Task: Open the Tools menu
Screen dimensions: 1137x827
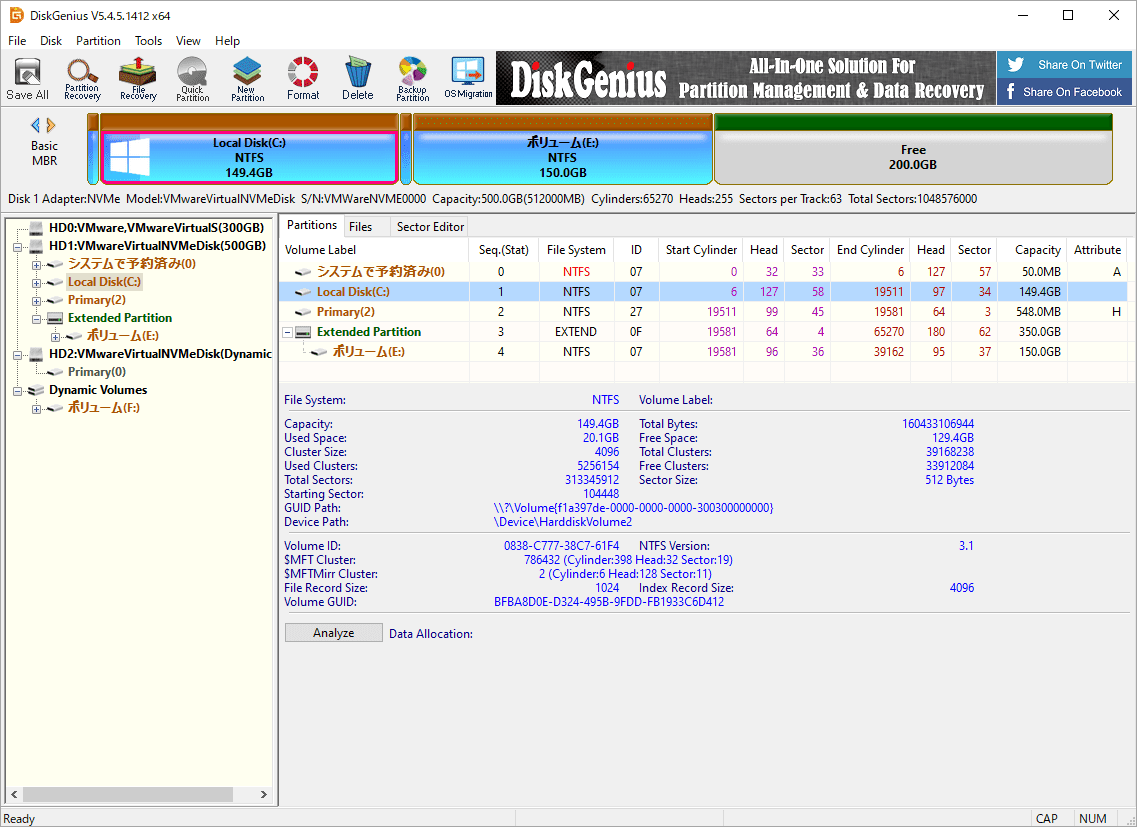Action: [148, 41]
